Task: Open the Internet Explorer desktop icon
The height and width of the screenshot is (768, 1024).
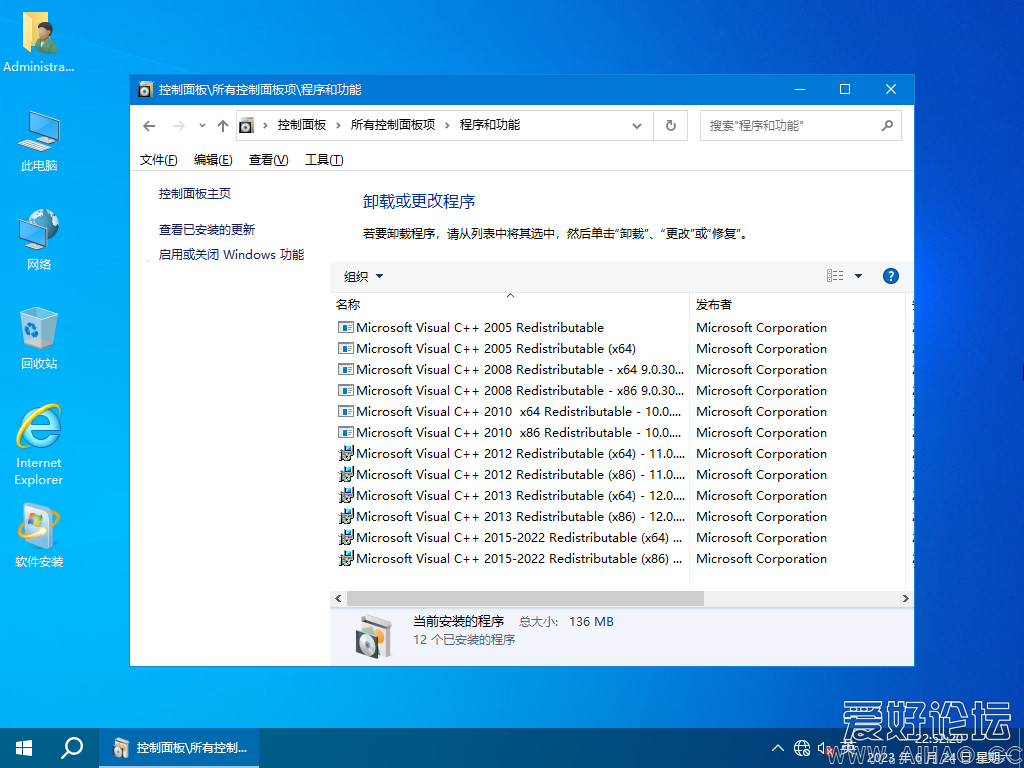Action: coord(39,444)
